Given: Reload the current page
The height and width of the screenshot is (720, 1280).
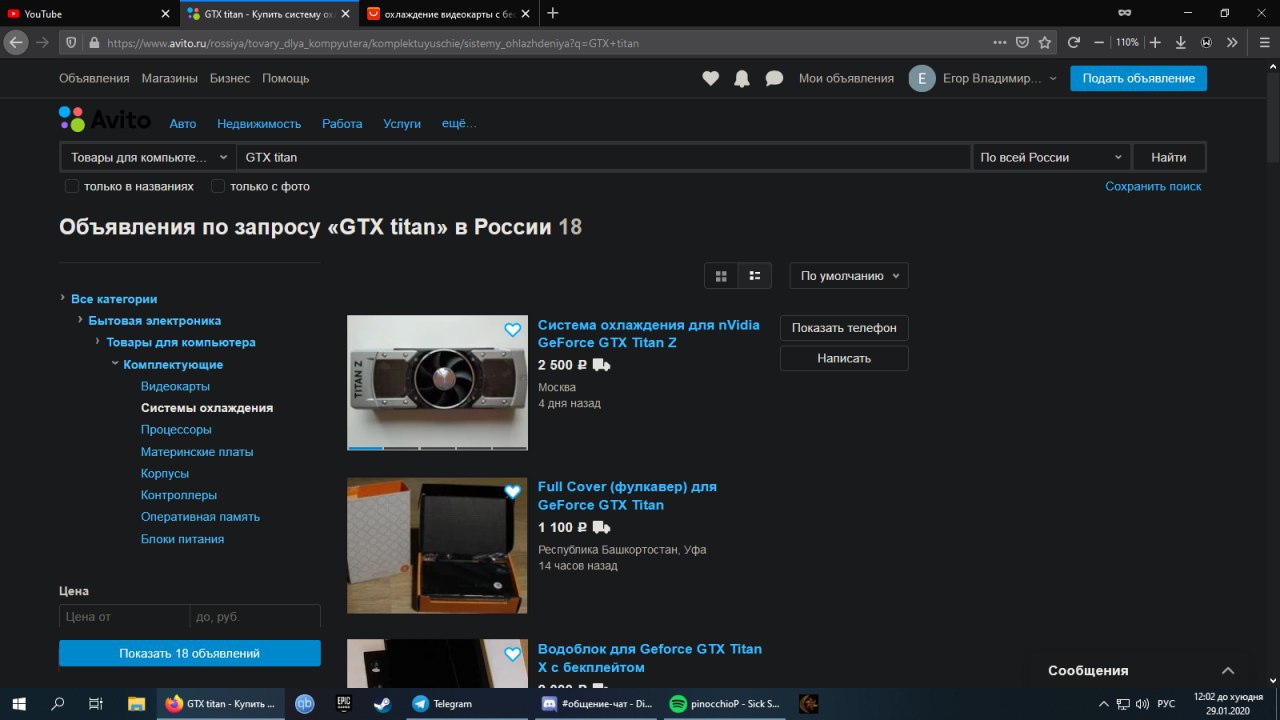Looking at the screenshot, I should [1074, 43].
